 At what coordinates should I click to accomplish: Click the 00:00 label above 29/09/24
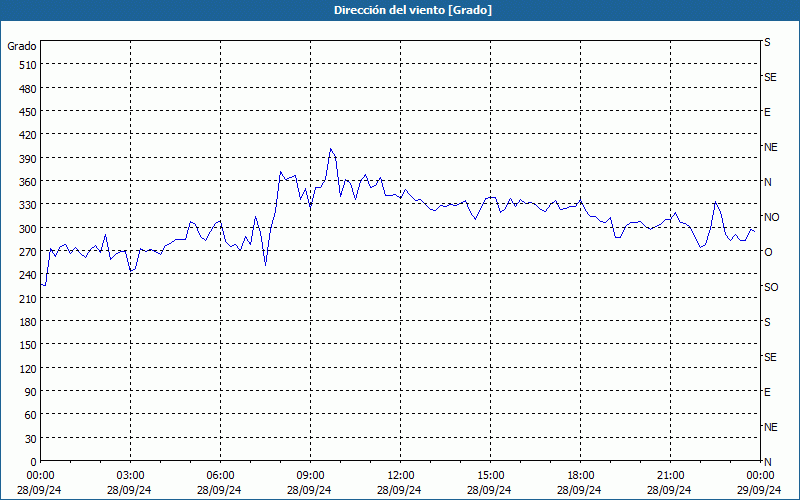[x=760, y=476]
